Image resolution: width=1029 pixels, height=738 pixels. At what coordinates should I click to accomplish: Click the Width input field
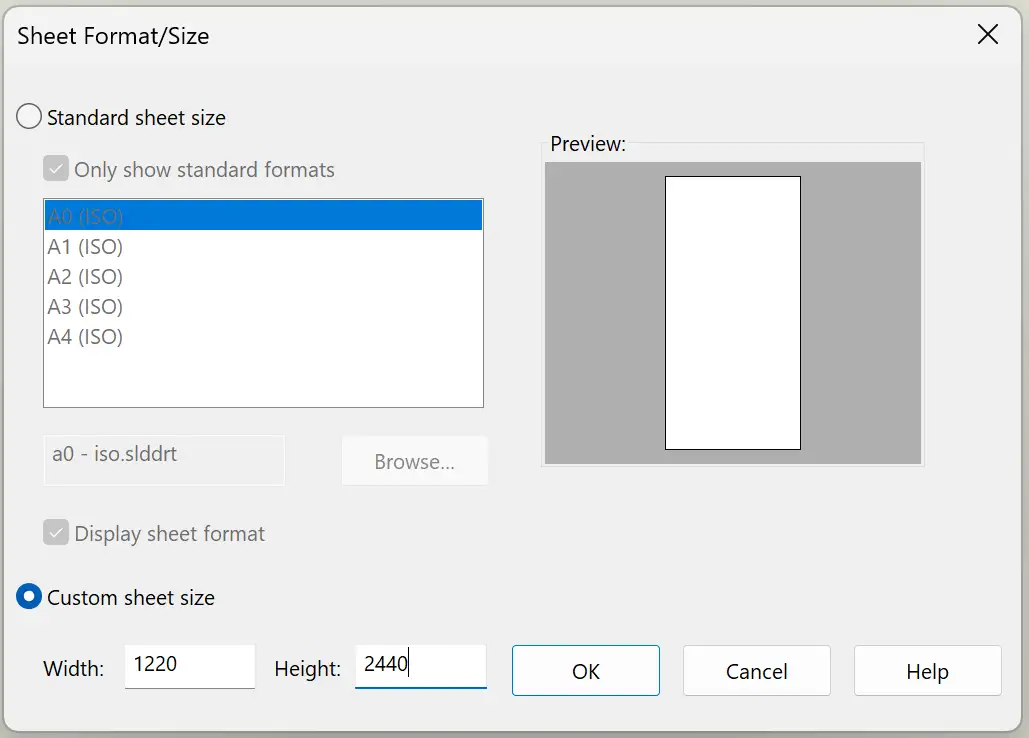coord(189,666)
